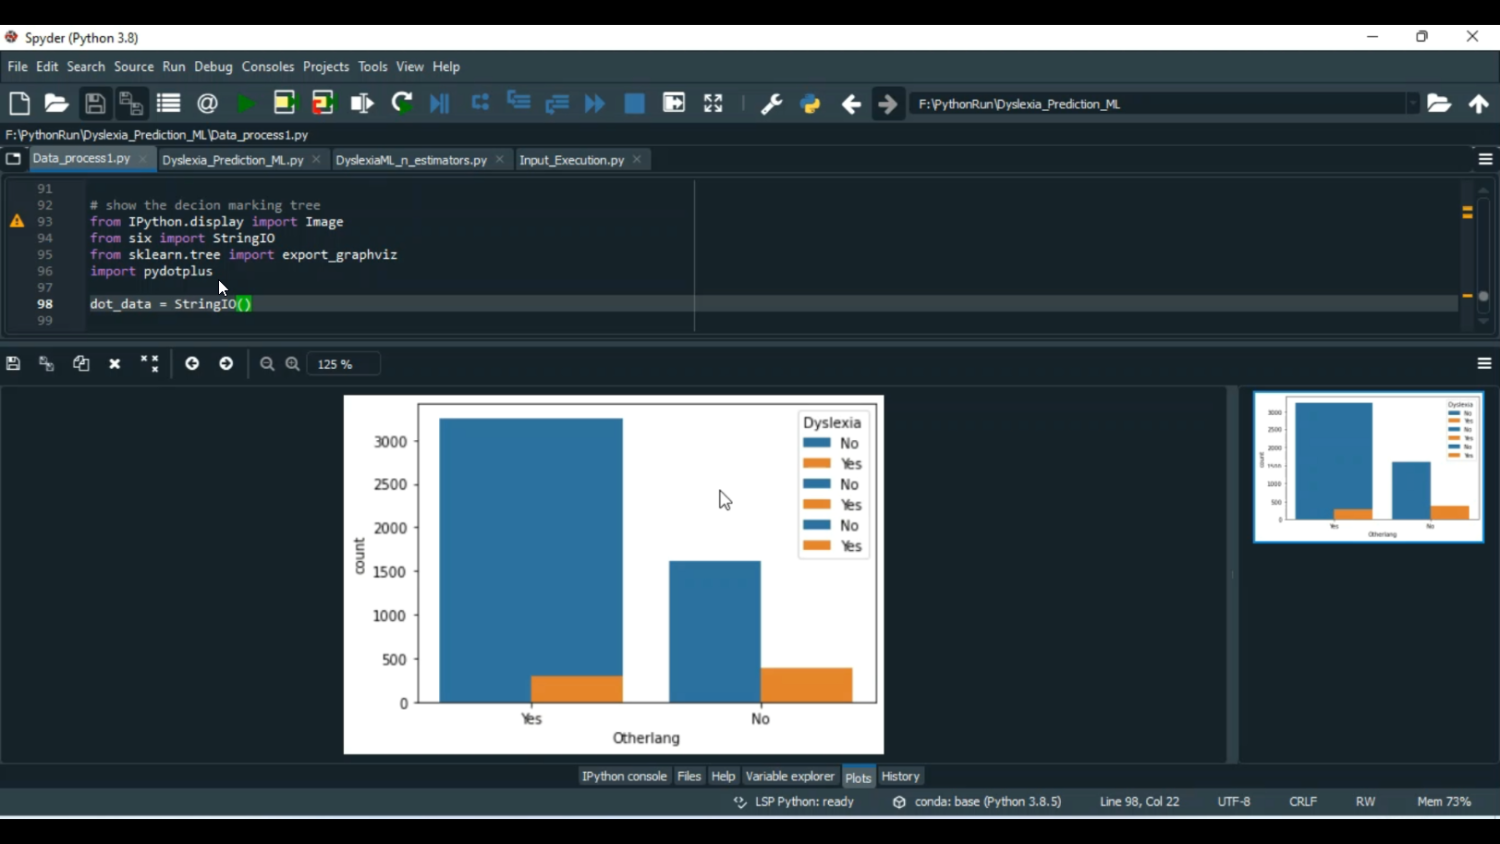1500x844 pixels.
Task: Click the green Run file button
Action: [x=245, y=103]
